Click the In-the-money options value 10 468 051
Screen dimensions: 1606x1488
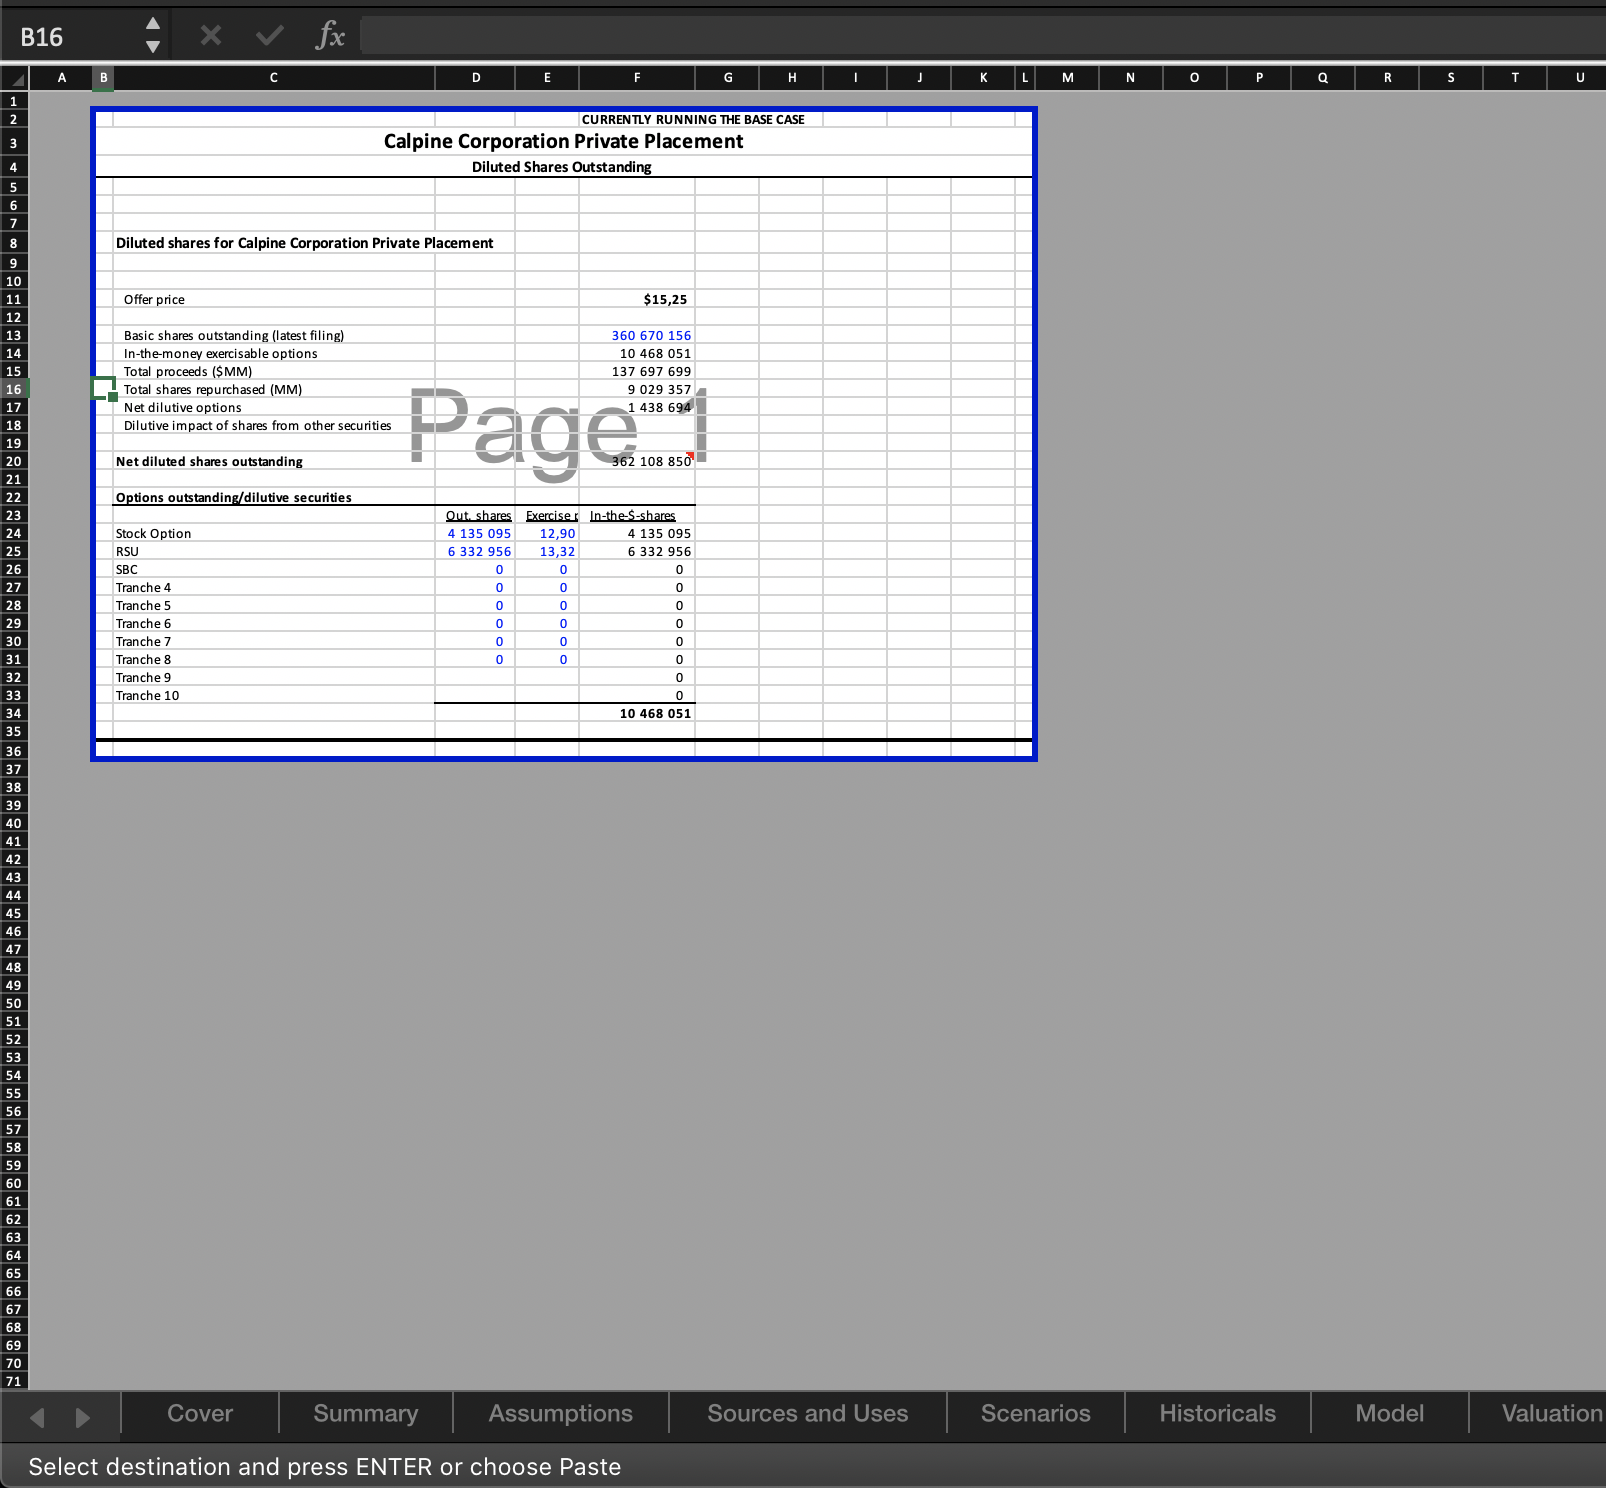pyautogui.click(x=655, y=353)
